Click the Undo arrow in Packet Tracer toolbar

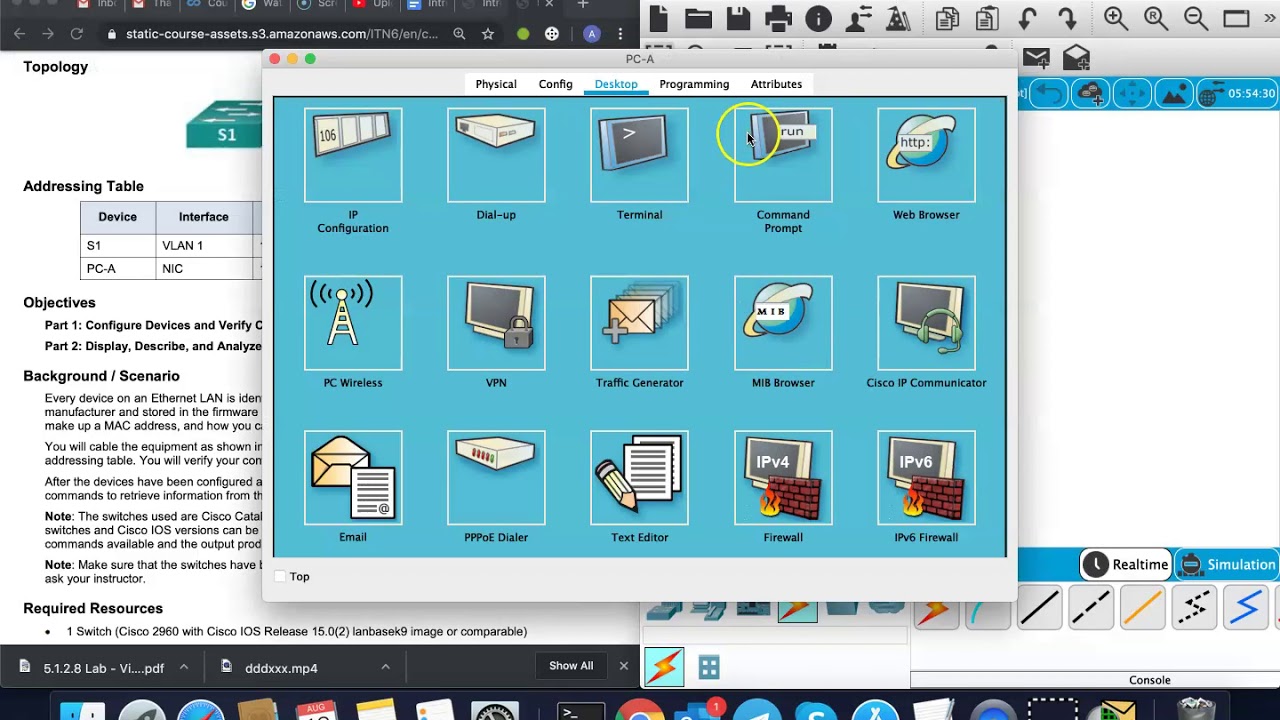coord(1027,18)
